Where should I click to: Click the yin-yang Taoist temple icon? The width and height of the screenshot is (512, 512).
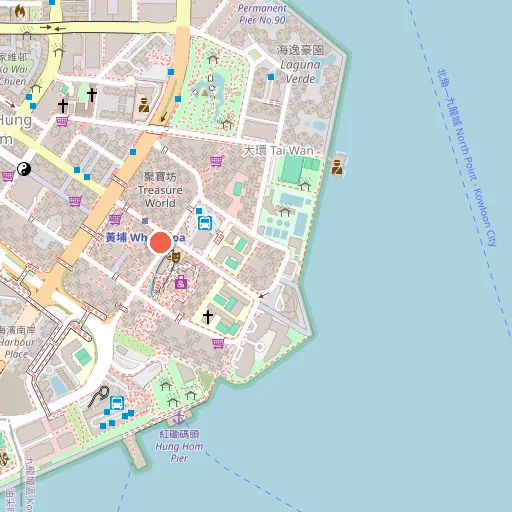coord(24,169)
